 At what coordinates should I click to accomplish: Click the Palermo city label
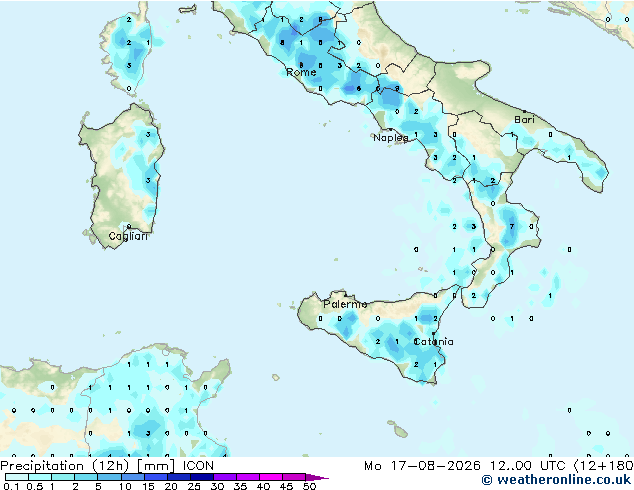pyautogui.click(x=345, y=304)
